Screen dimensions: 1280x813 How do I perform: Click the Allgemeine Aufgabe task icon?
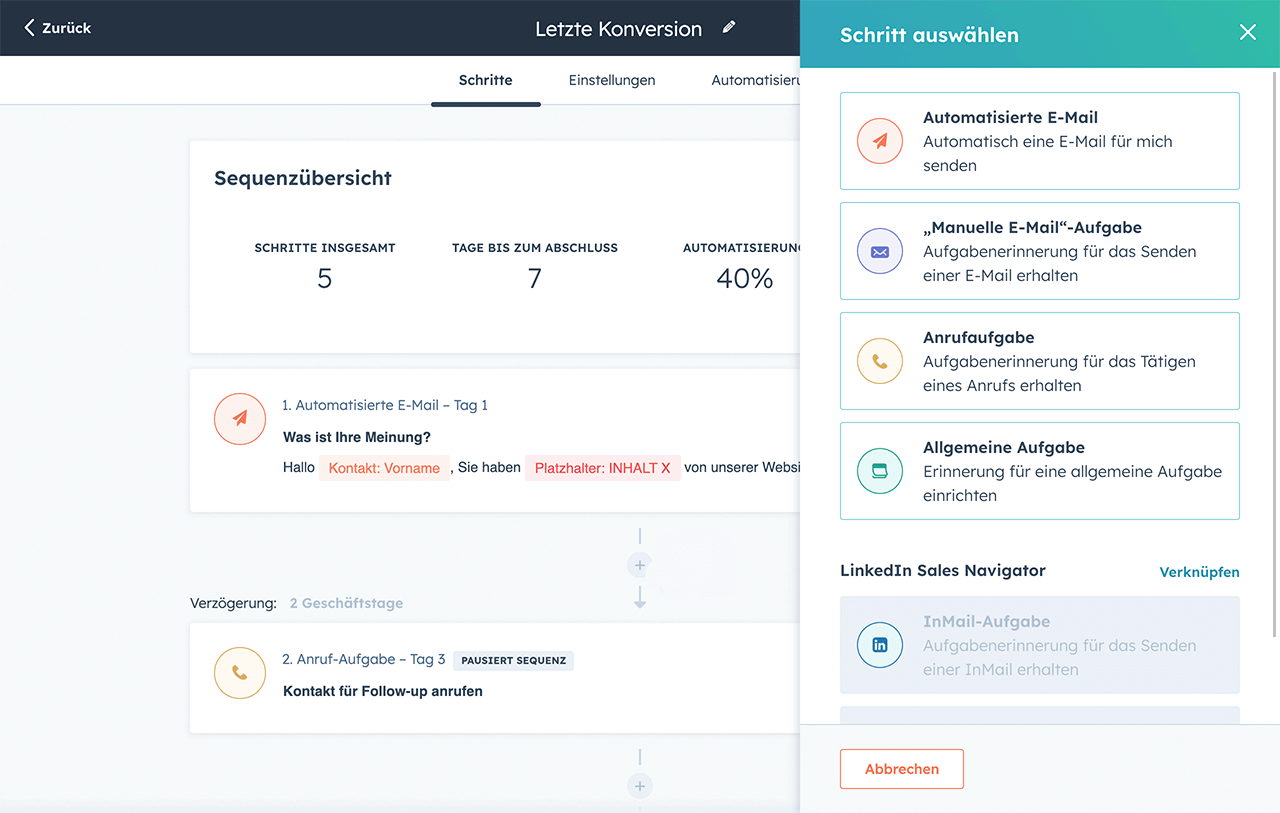point(880,471)
